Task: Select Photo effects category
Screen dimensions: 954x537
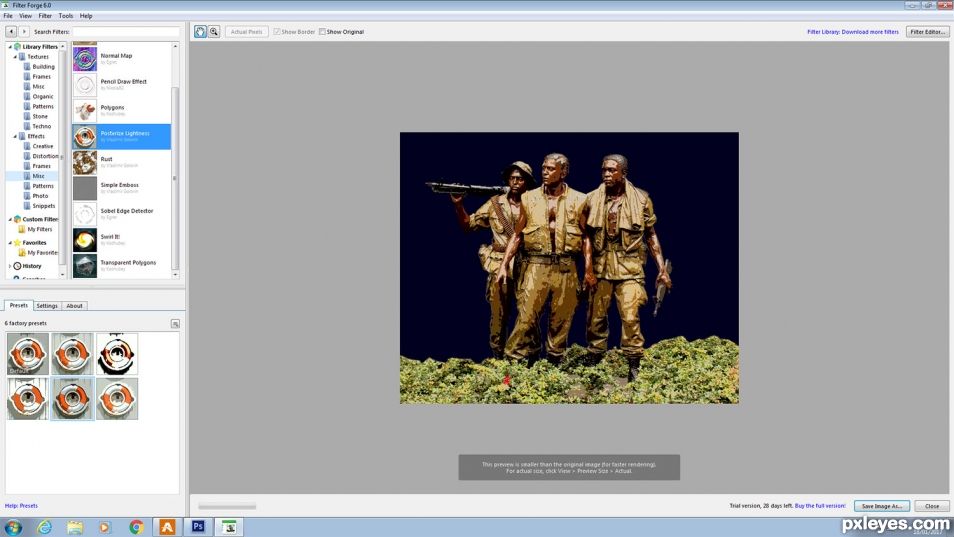Action: (40, 196)
